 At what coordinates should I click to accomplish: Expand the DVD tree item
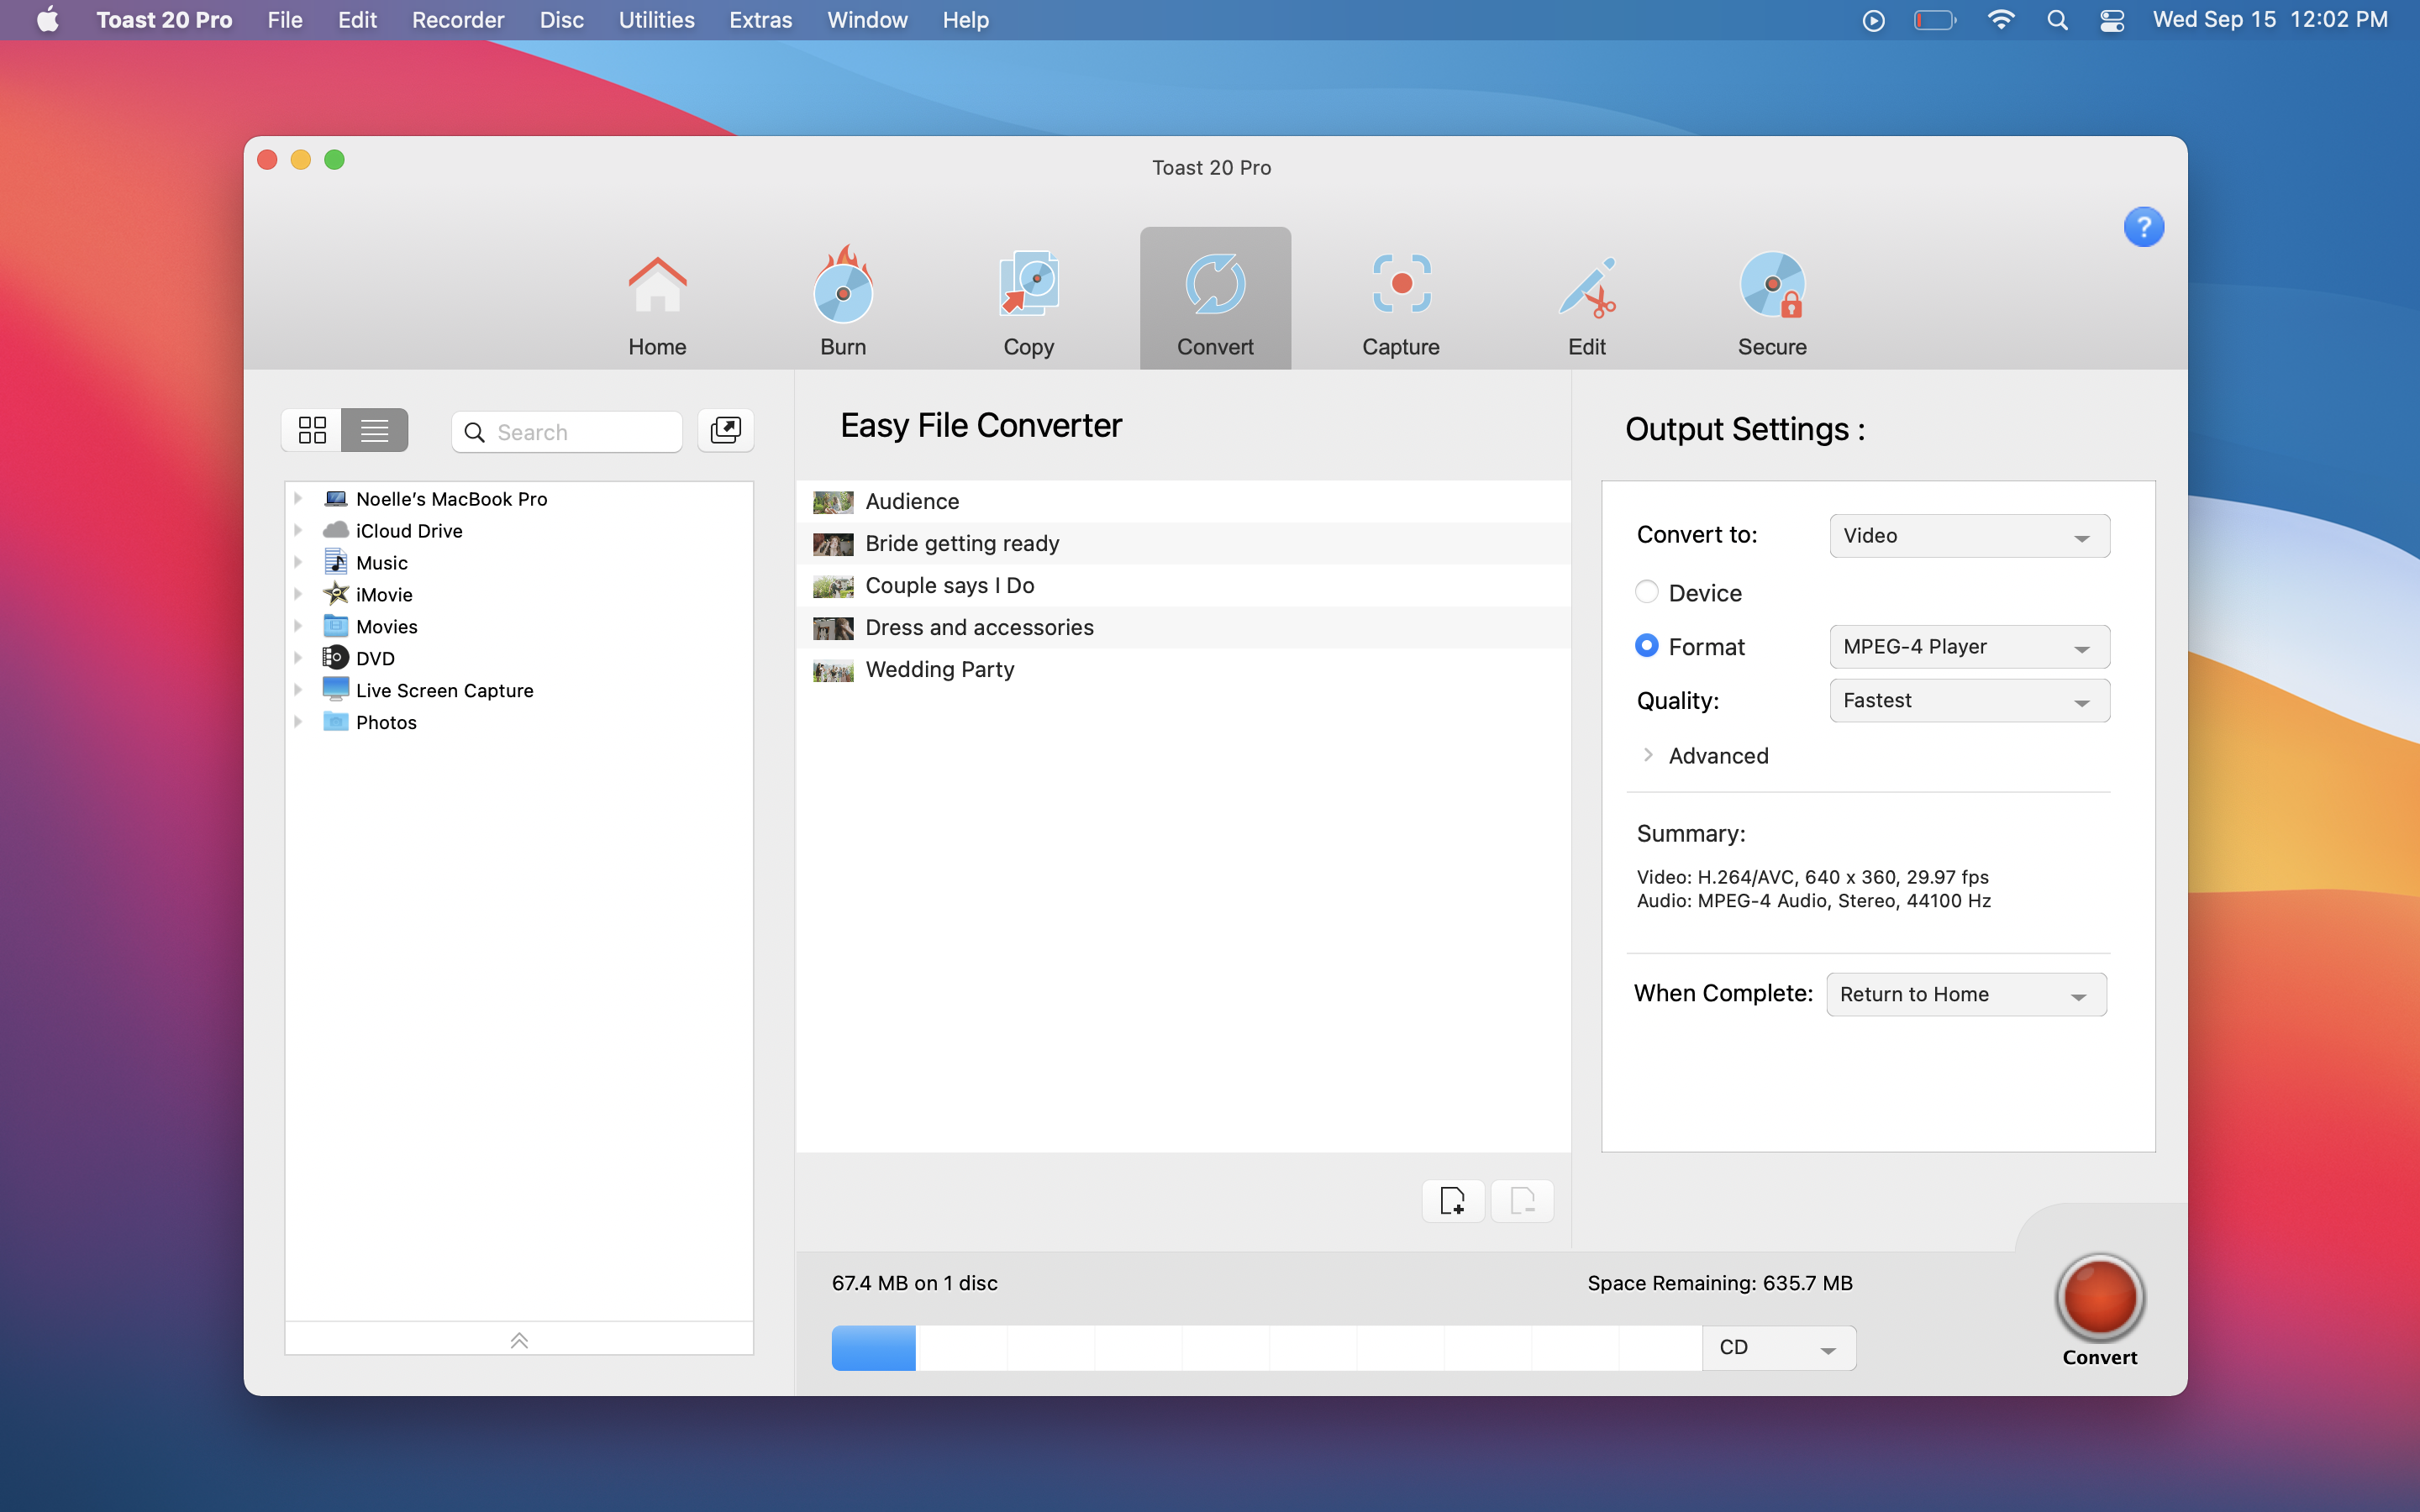[298, 658]
